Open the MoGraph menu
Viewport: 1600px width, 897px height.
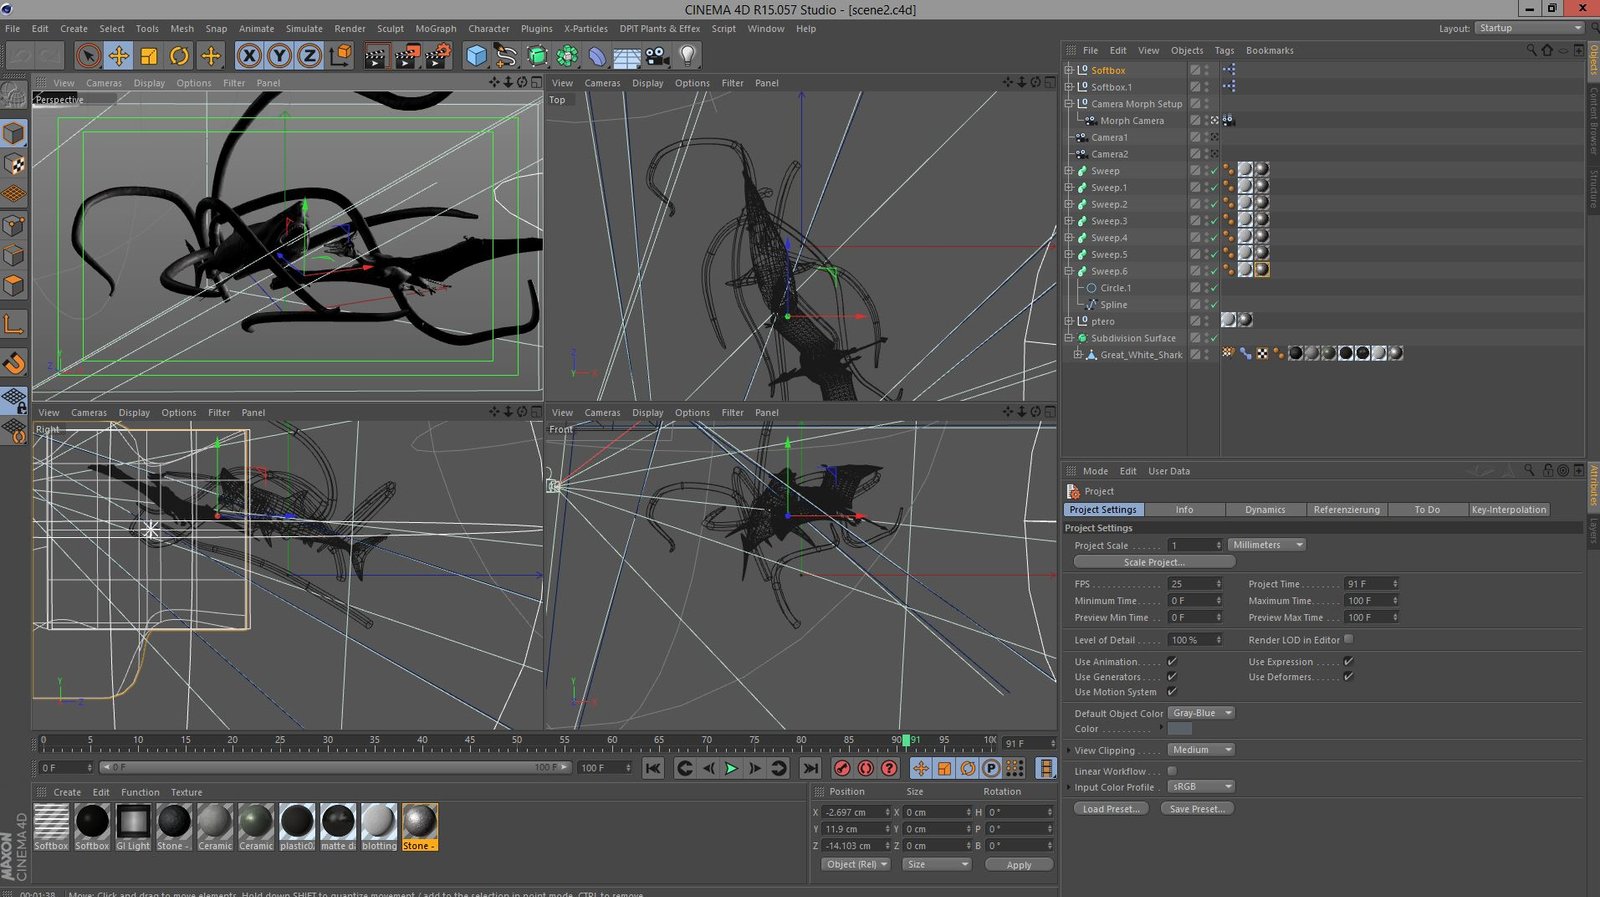(435, 29)
